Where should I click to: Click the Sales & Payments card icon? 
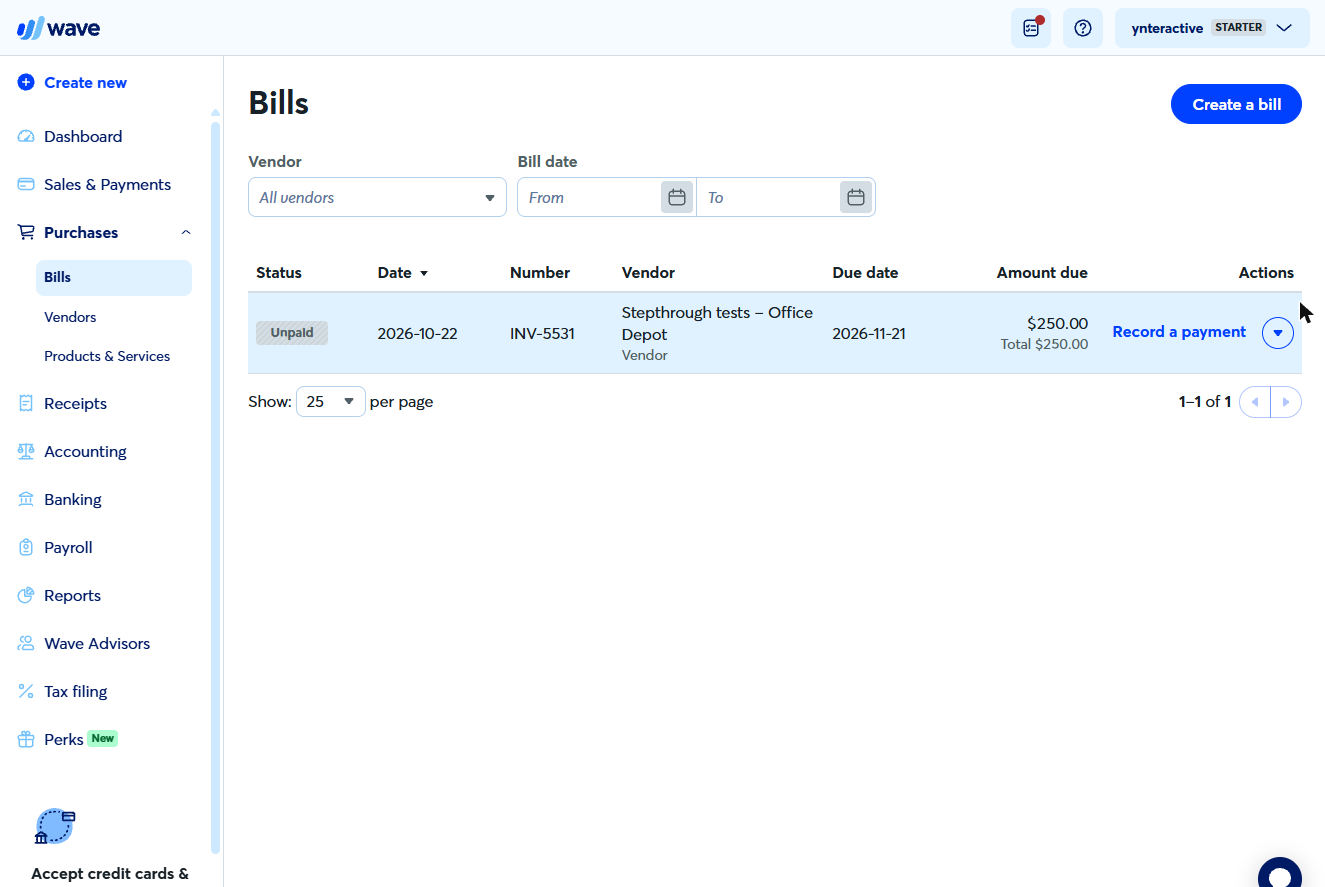(x=26, y=185)
